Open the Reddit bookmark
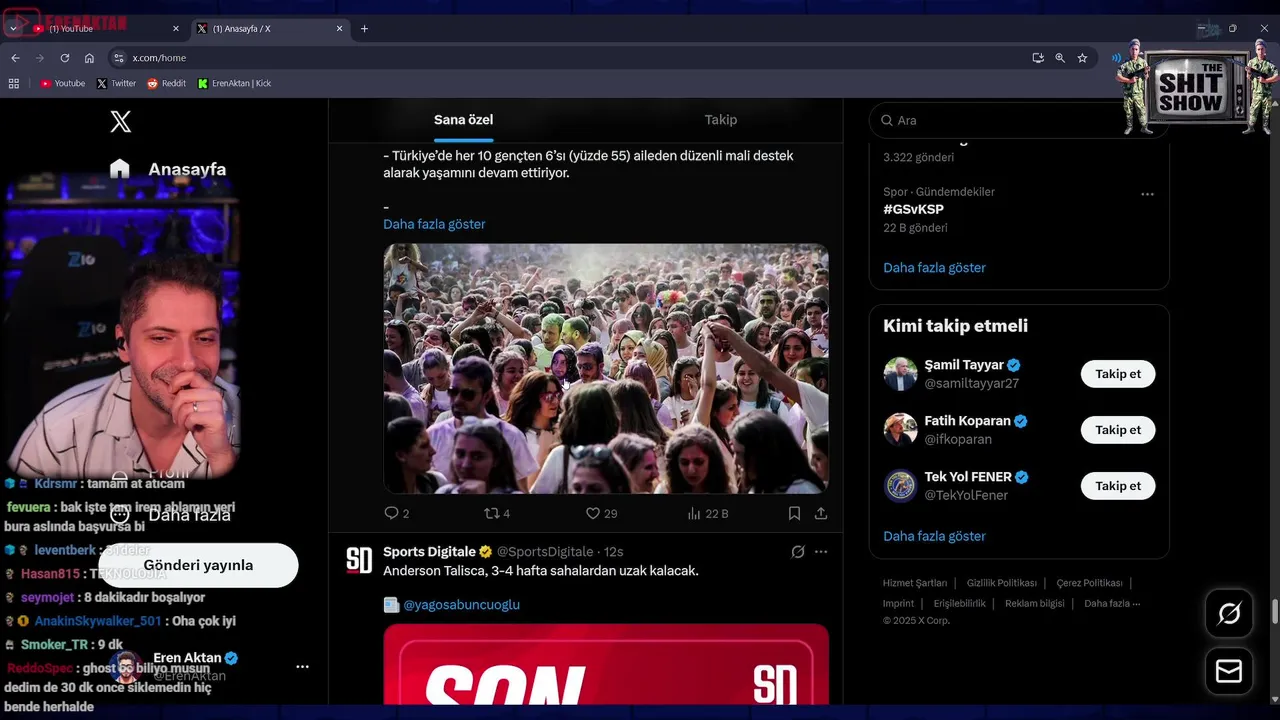Screen dimensions: 1280x720 point(166,84)
